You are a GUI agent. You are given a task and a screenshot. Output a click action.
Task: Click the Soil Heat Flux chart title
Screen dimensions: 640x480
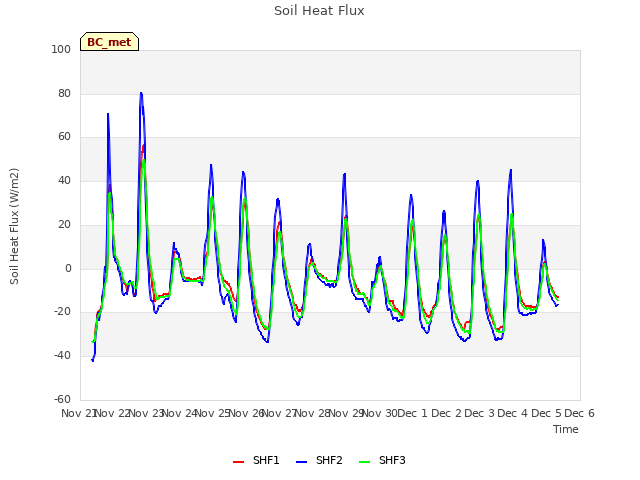click(319, 11)
